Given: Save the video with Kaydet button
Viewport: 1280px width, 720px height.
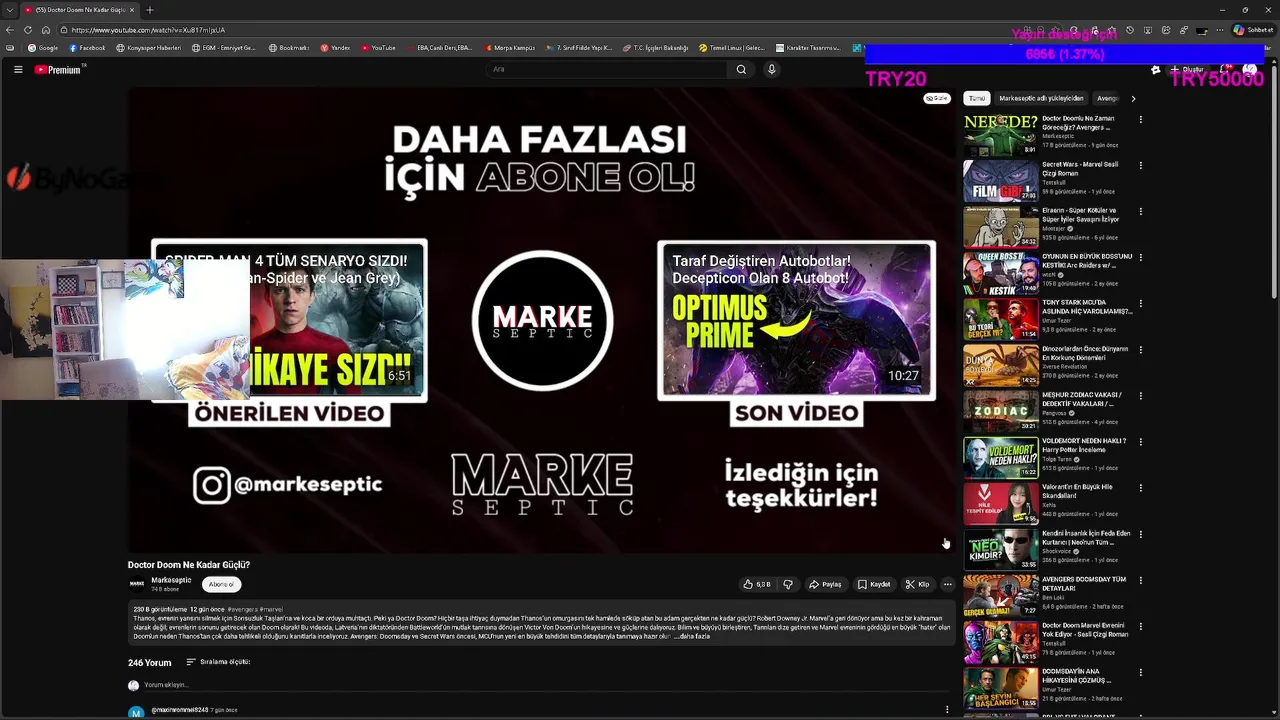Looking at the screenshot, I should tap(874, 584).
